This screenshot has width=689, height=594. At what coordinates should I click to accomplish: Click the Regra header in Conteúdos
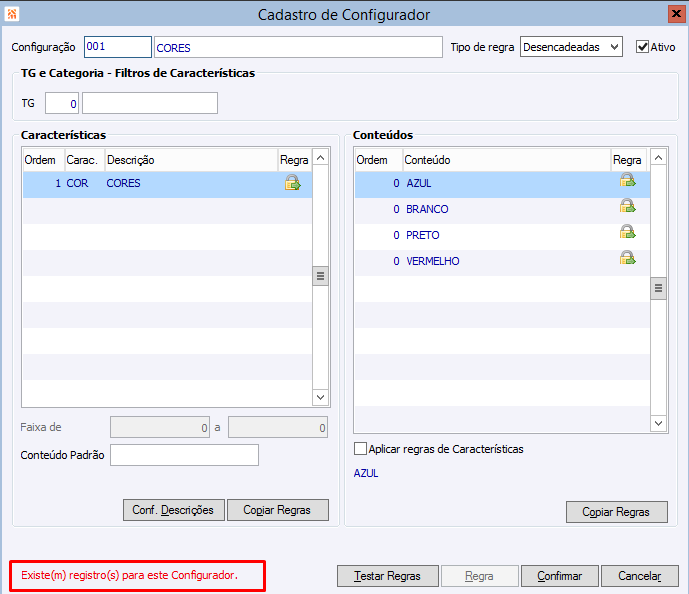point(629,160)
